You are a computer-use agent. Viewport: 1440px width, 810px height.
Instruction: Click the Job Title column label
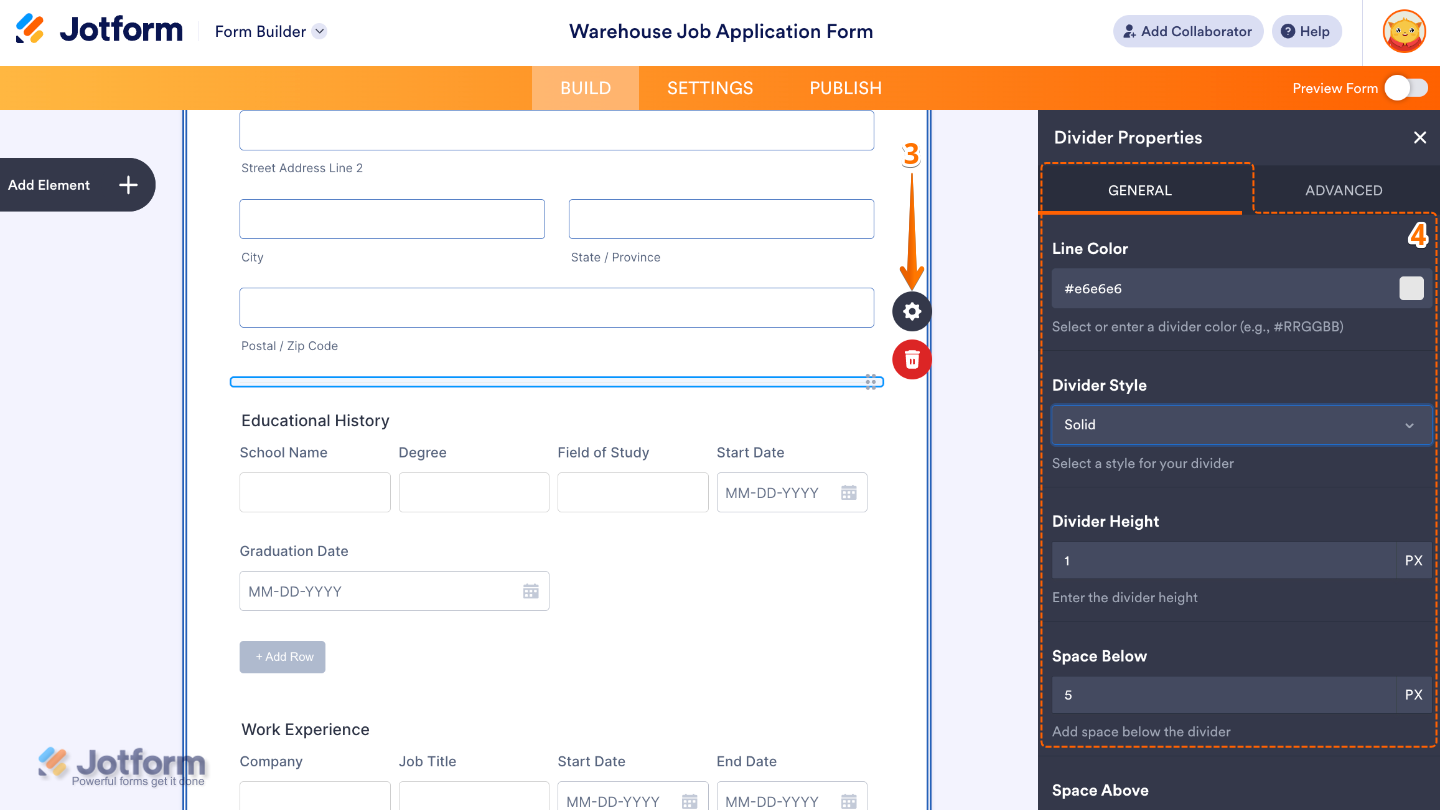(427, 761)
